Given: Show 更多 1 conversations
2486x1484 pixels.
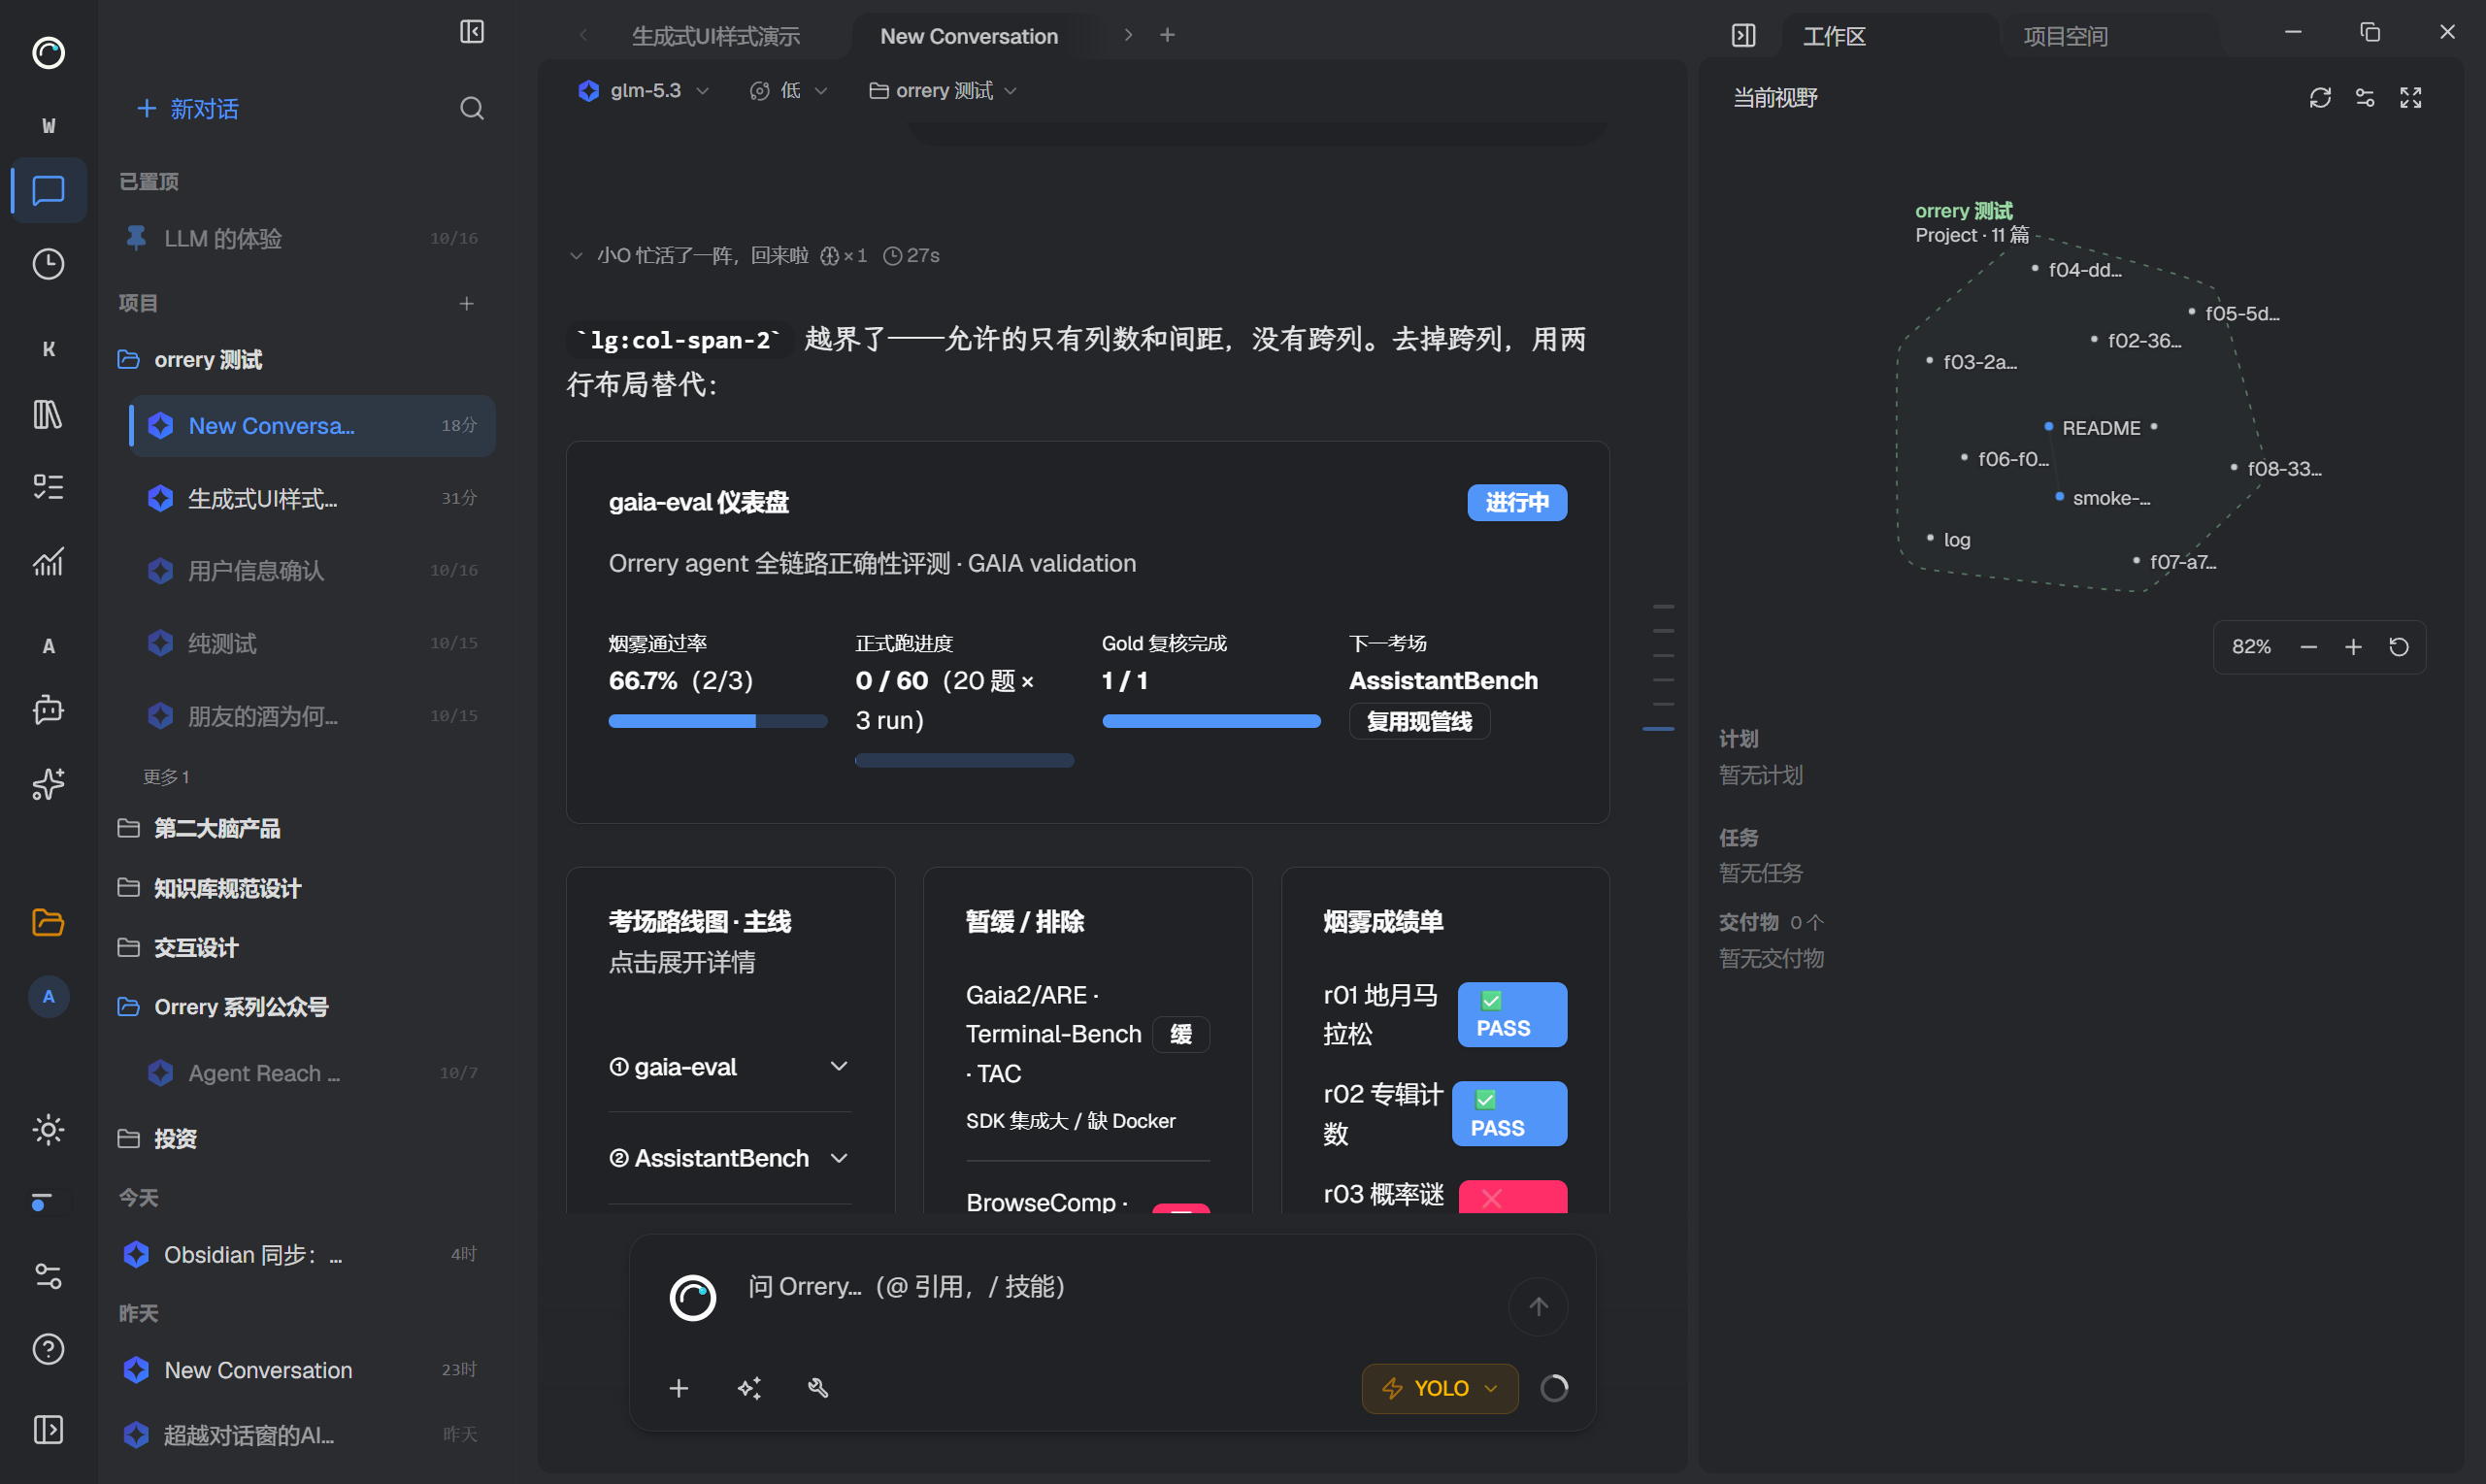Looking at the screenshot, I should click(x=166, y=777).
